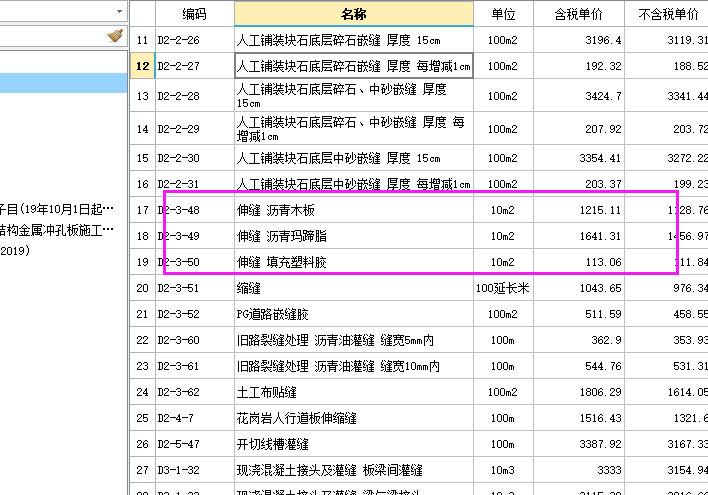Image resolution: width=708 pixels, height=495 pixels.
Task: Click code cell D2-3-52
Action: tap(195, 314)
